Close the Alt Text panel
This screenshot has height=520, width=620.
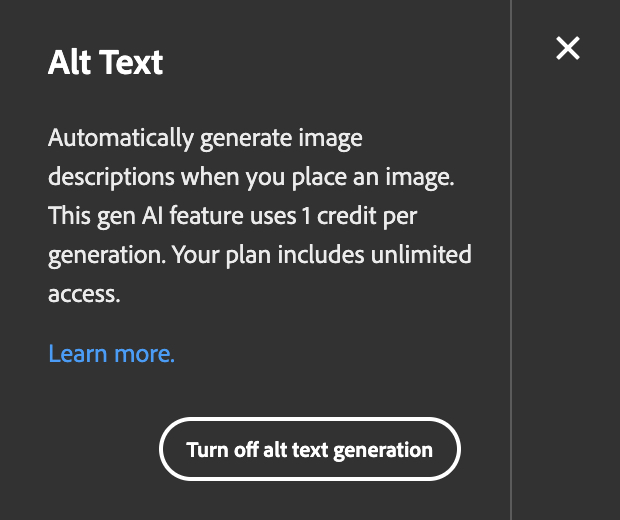pos(568,48)
